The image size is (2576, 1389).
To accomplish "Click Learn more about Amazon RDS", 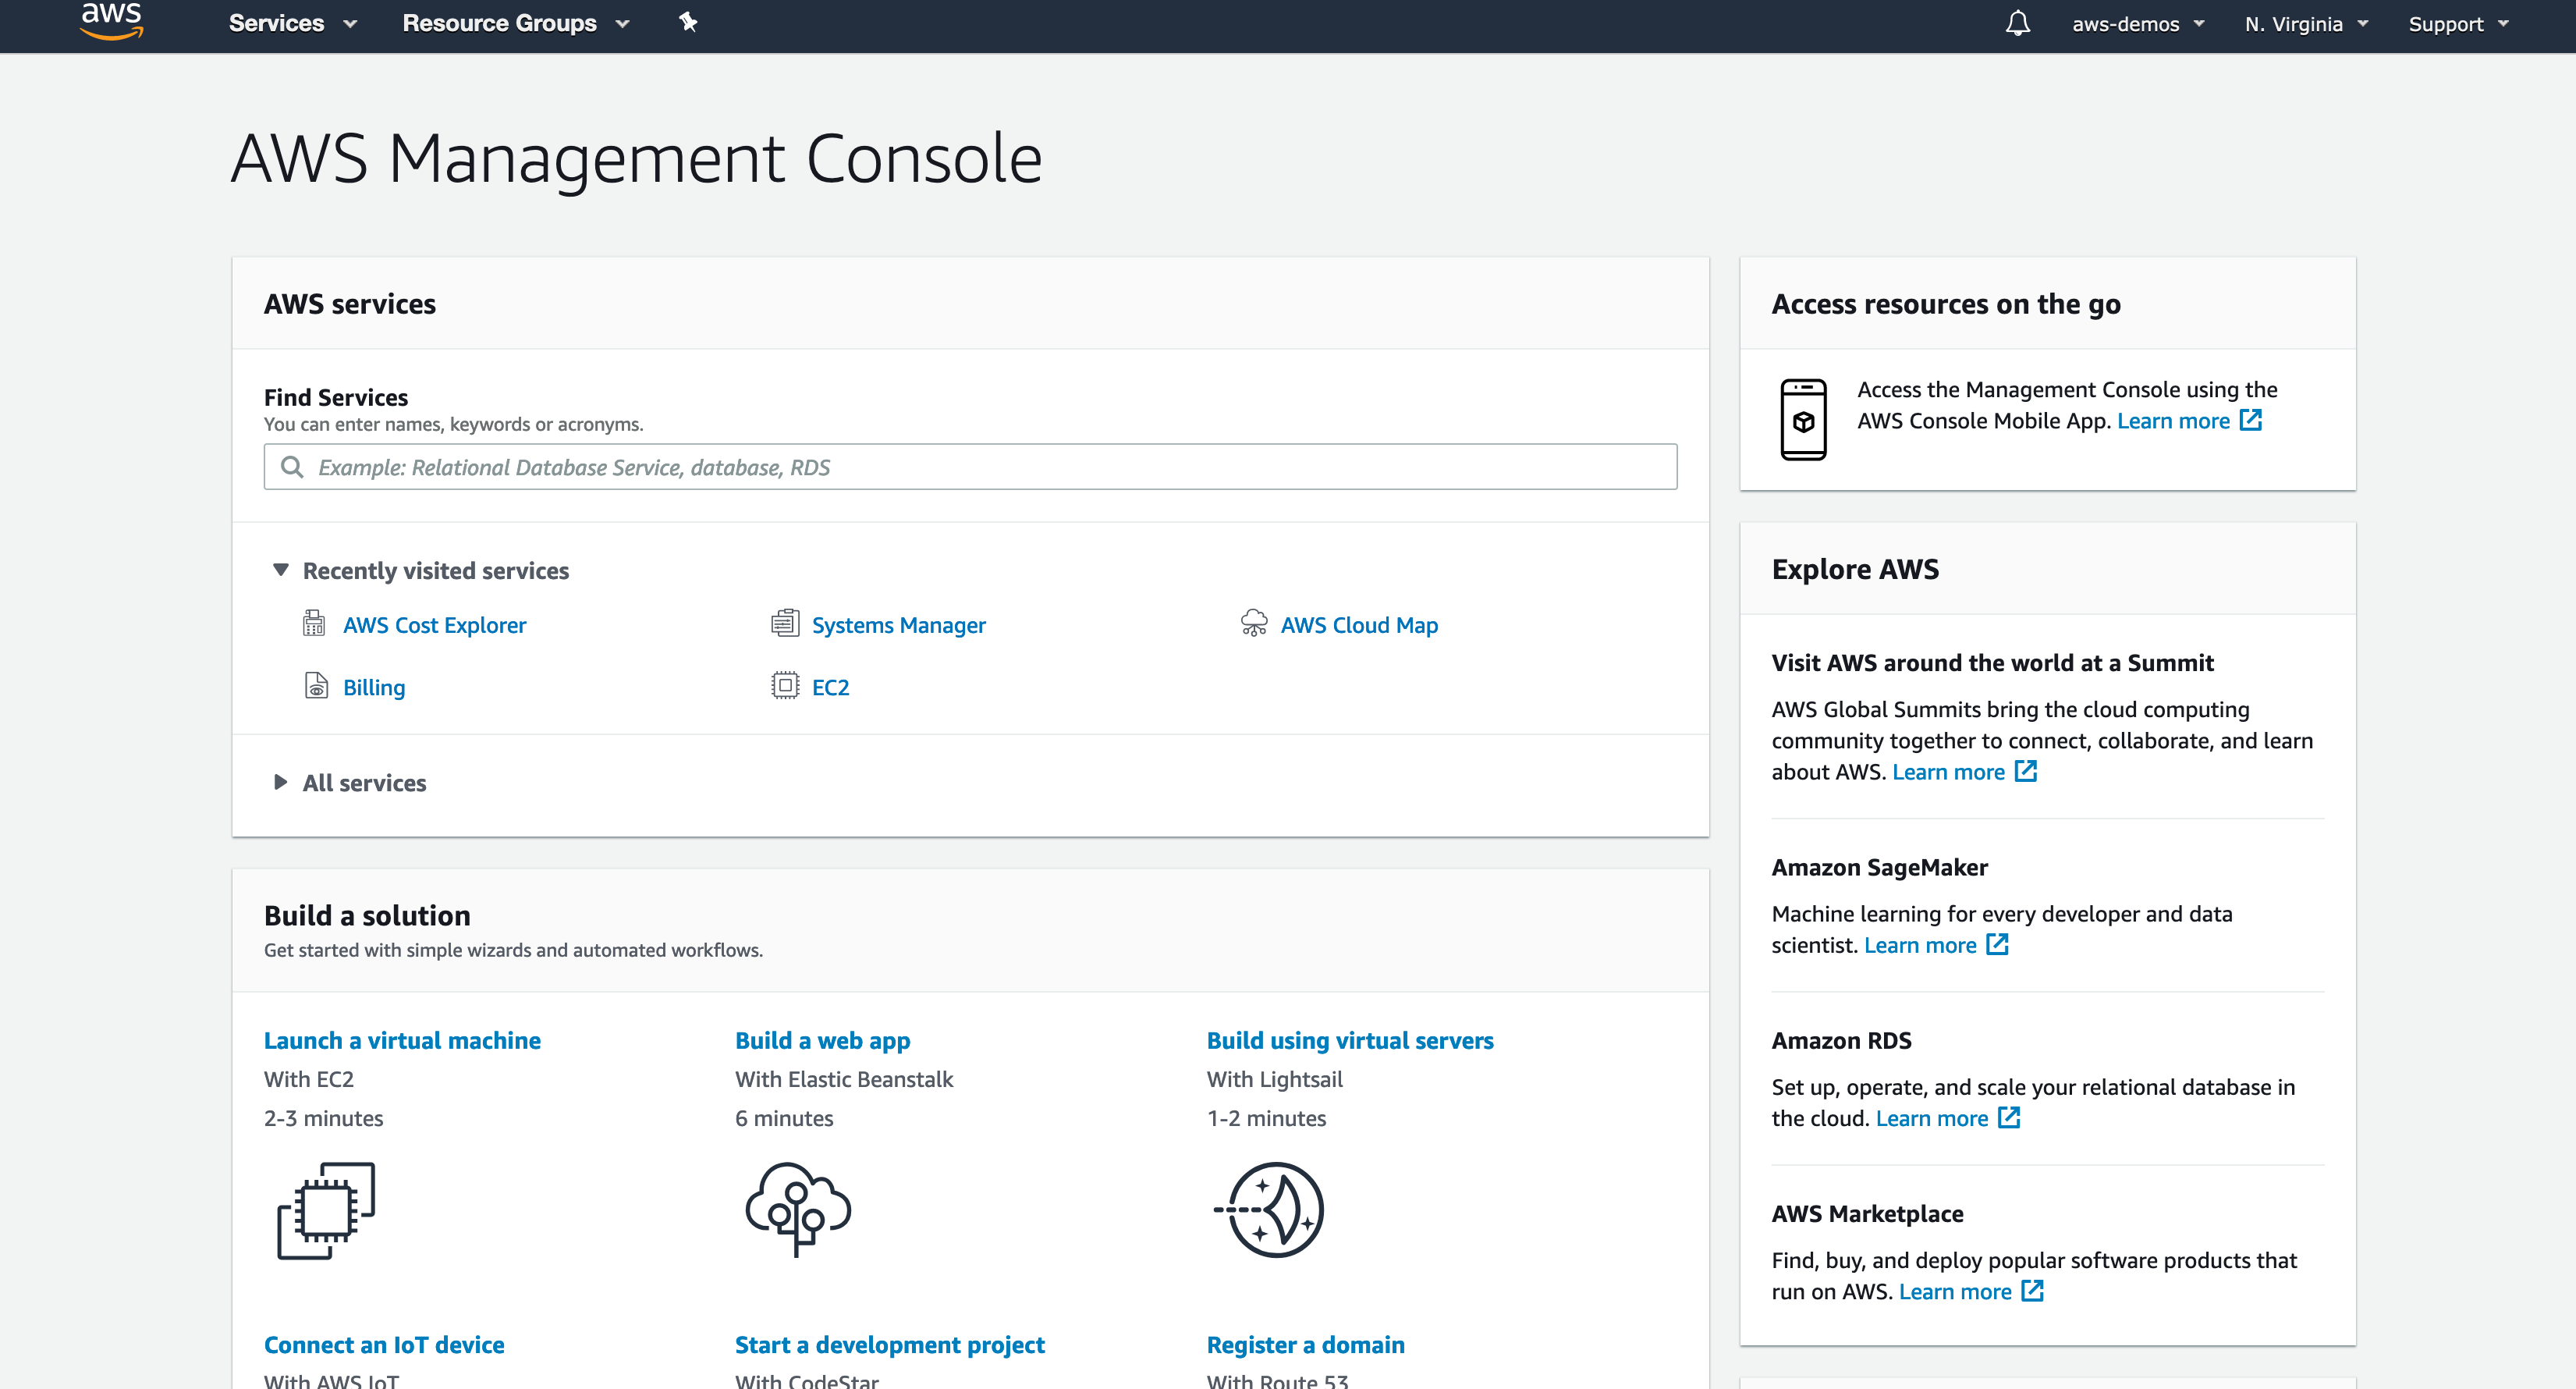I will 1932,1118.
